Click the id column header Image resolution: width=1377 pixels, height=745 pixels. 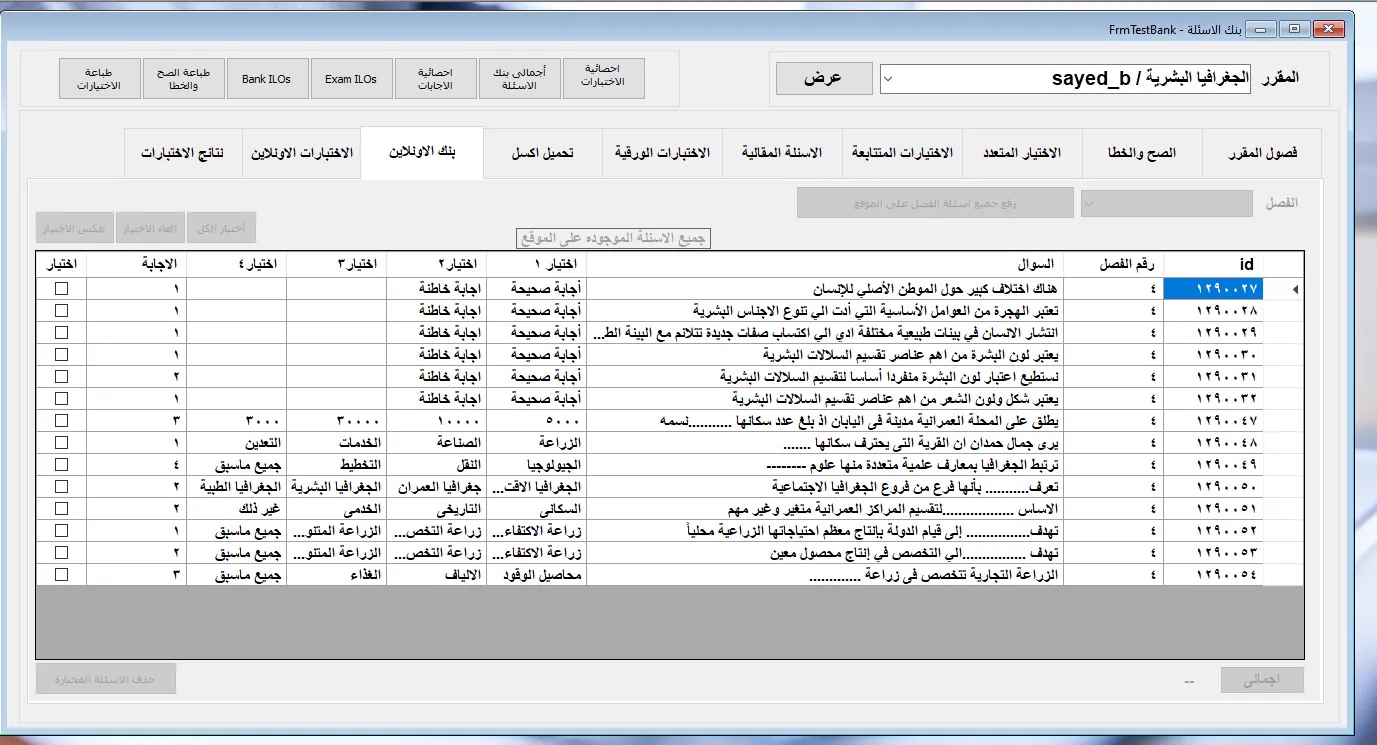pos(1213,264)
